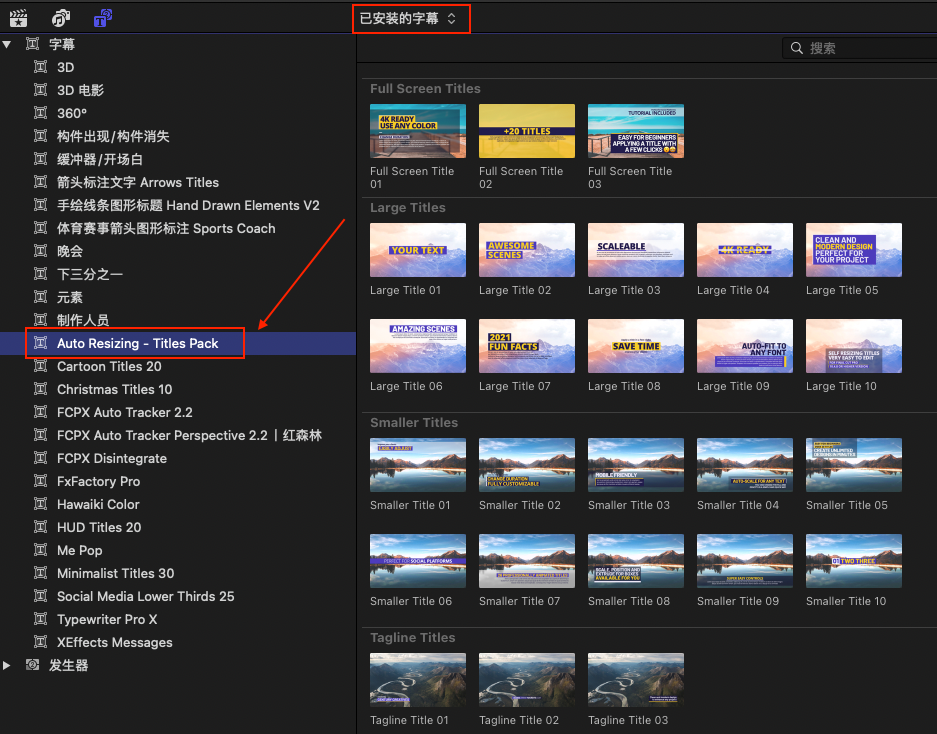
Task: Select Smaller Title 03 thumbnail
Action: coord(636,465)
